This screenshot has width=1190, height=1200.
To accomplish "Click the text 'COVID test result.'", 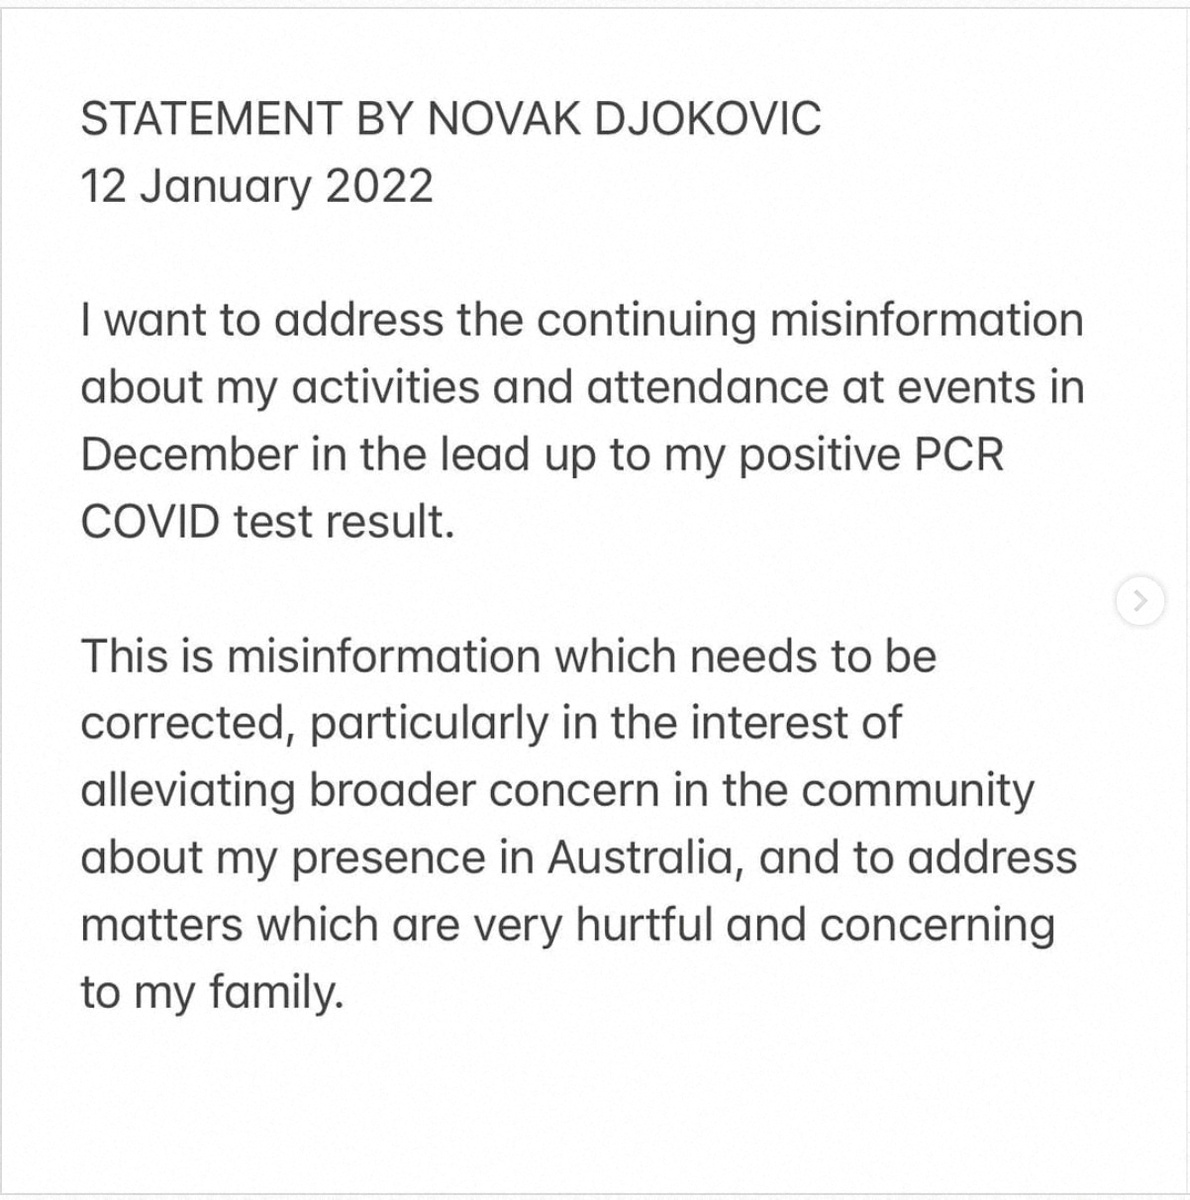I will click(267, 522).
